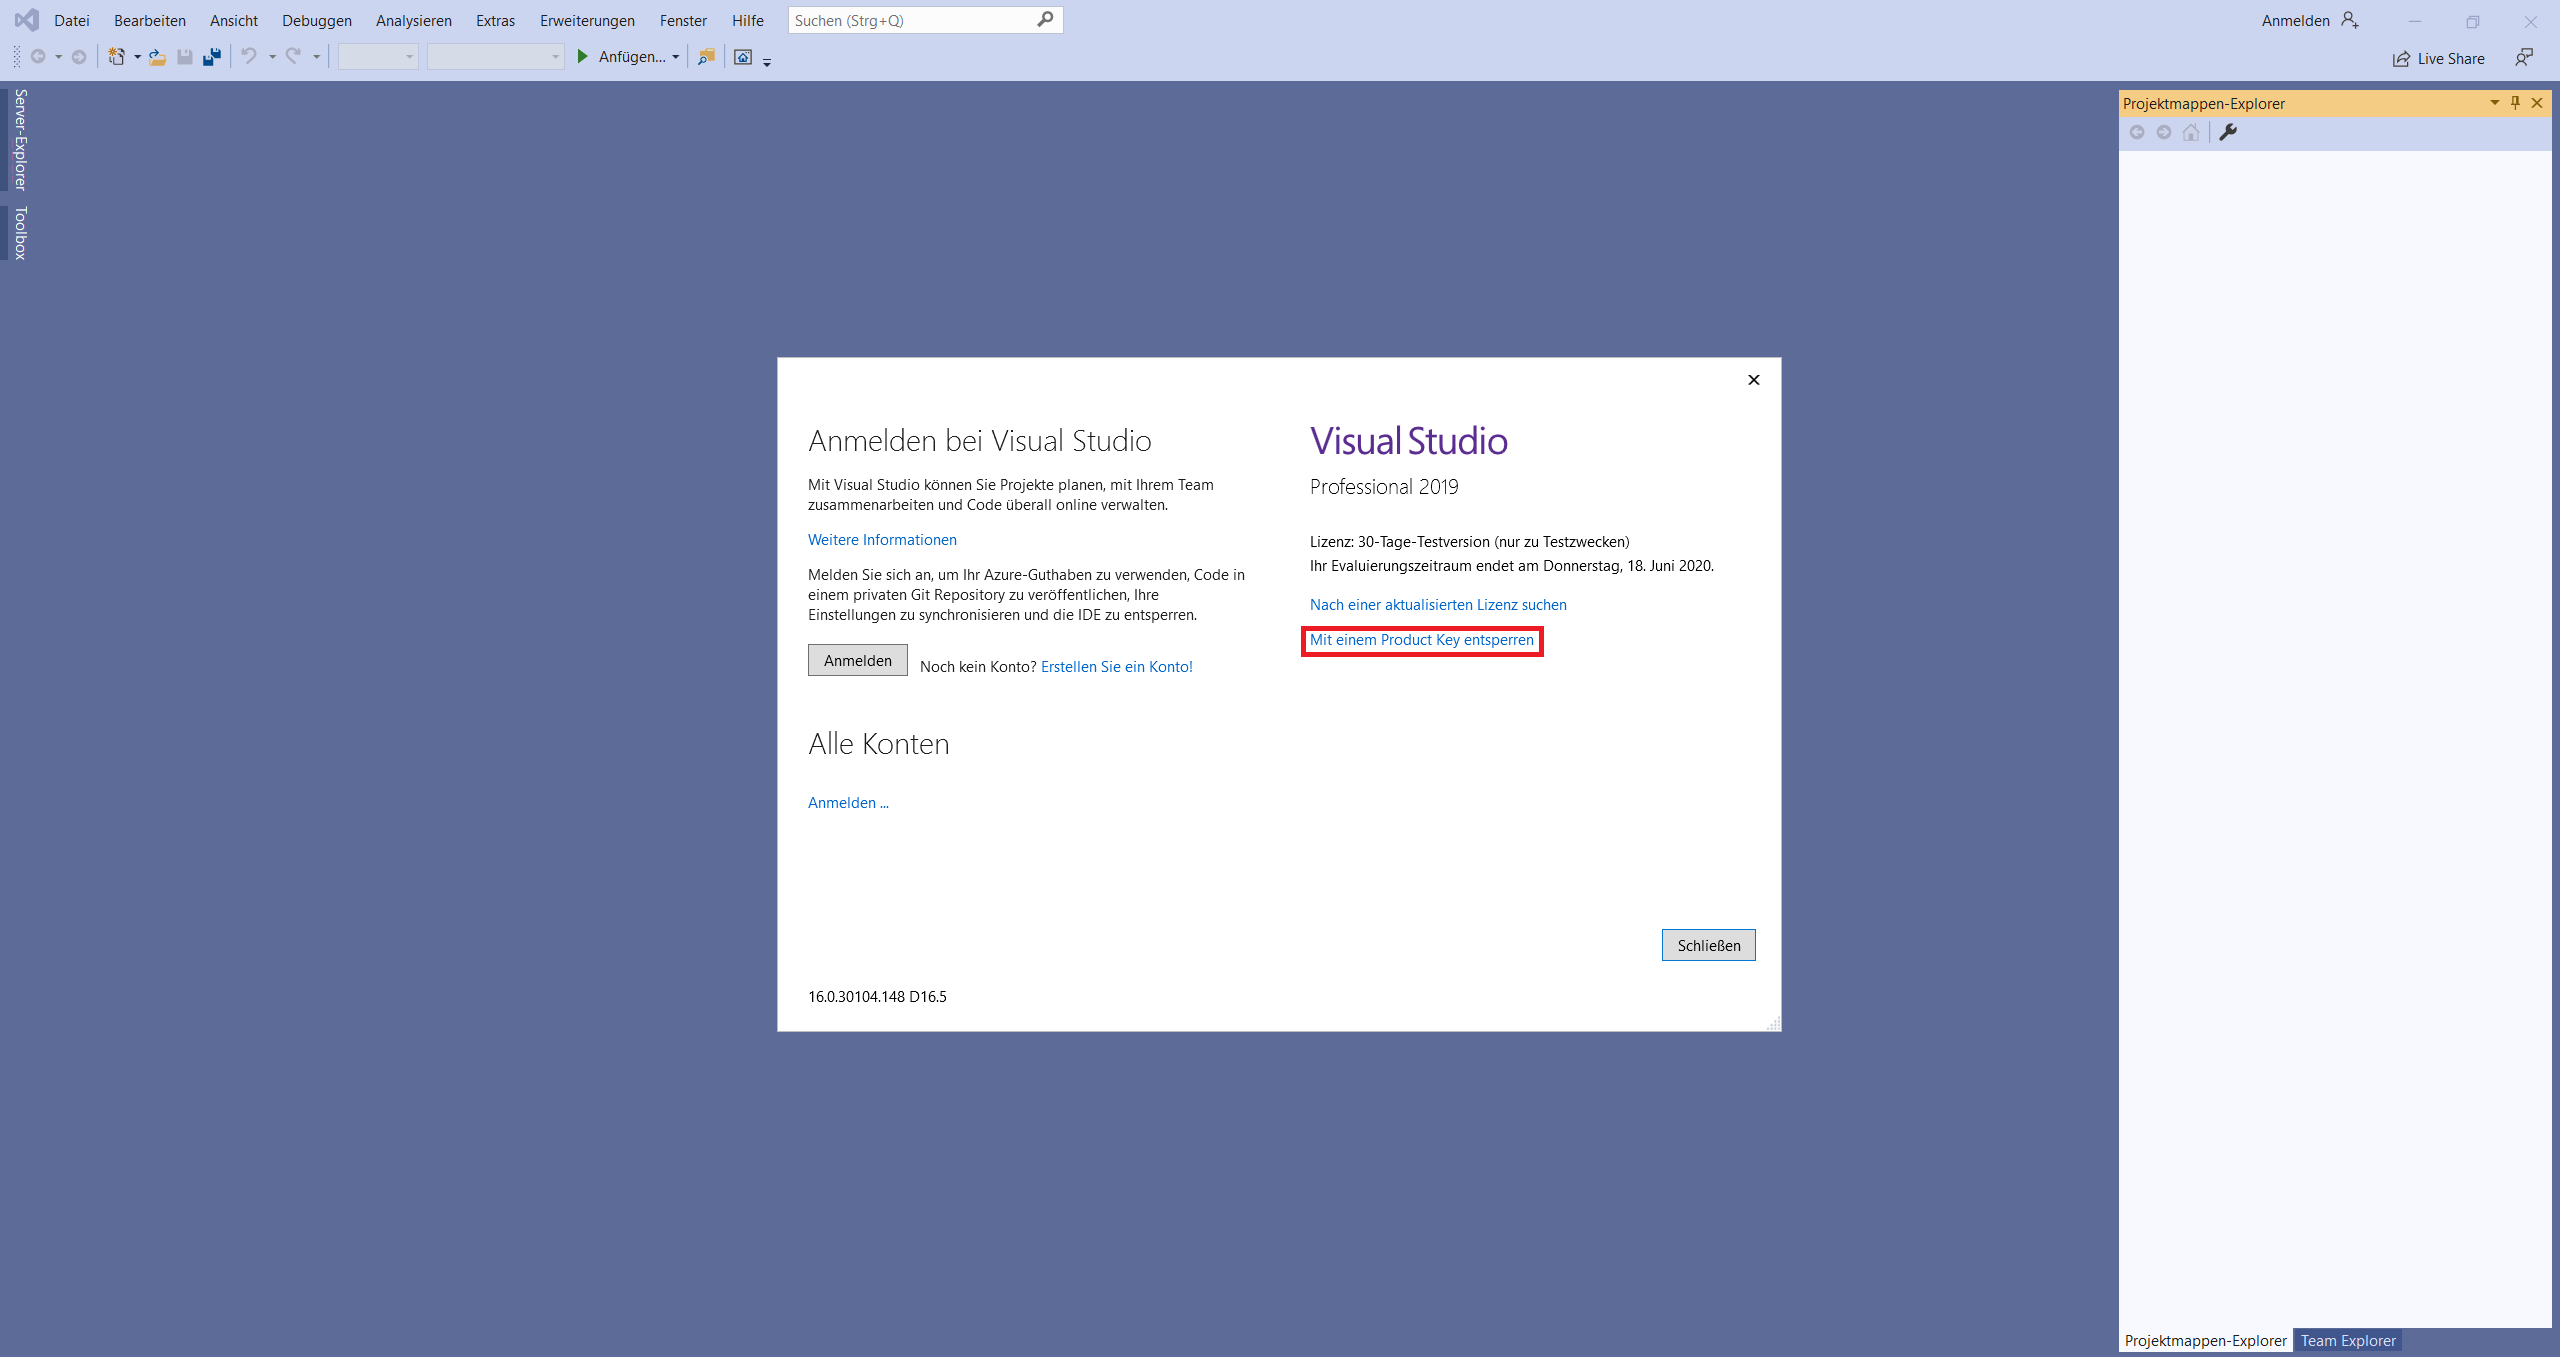Image resolution: width=2560 pixels, height=1357 pixels.
Task: Click the Visual Studio logo icon
Action: [x=27, y=20]
